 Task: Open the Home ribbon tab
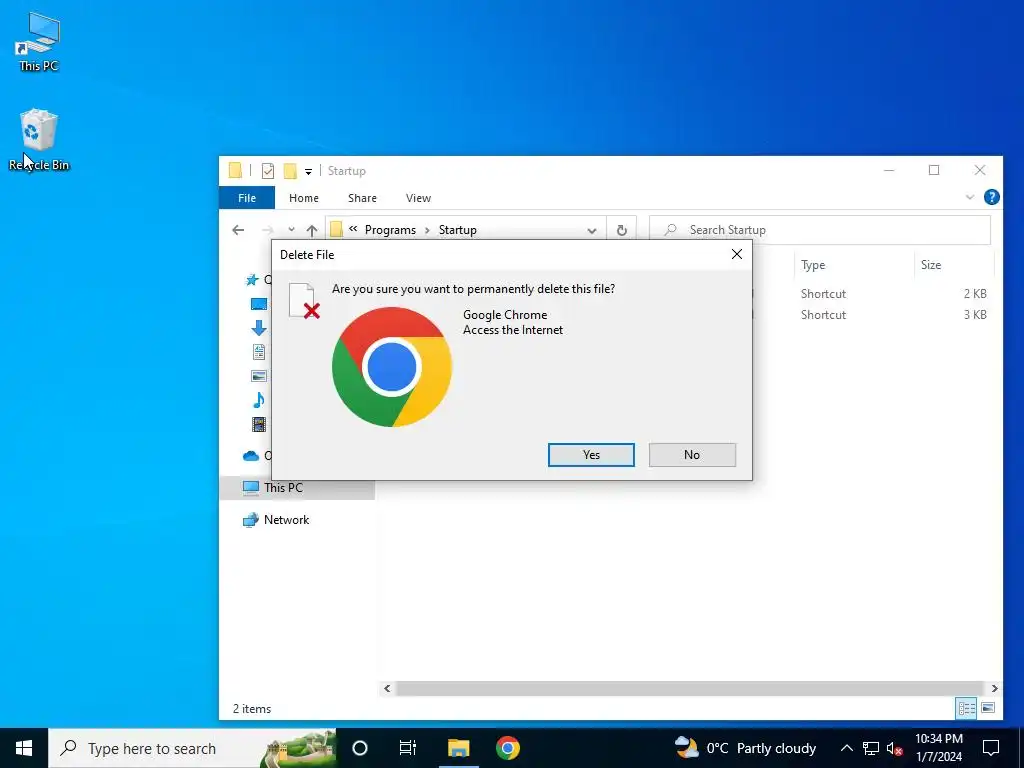pyautogui.click(x=304, y=198)
